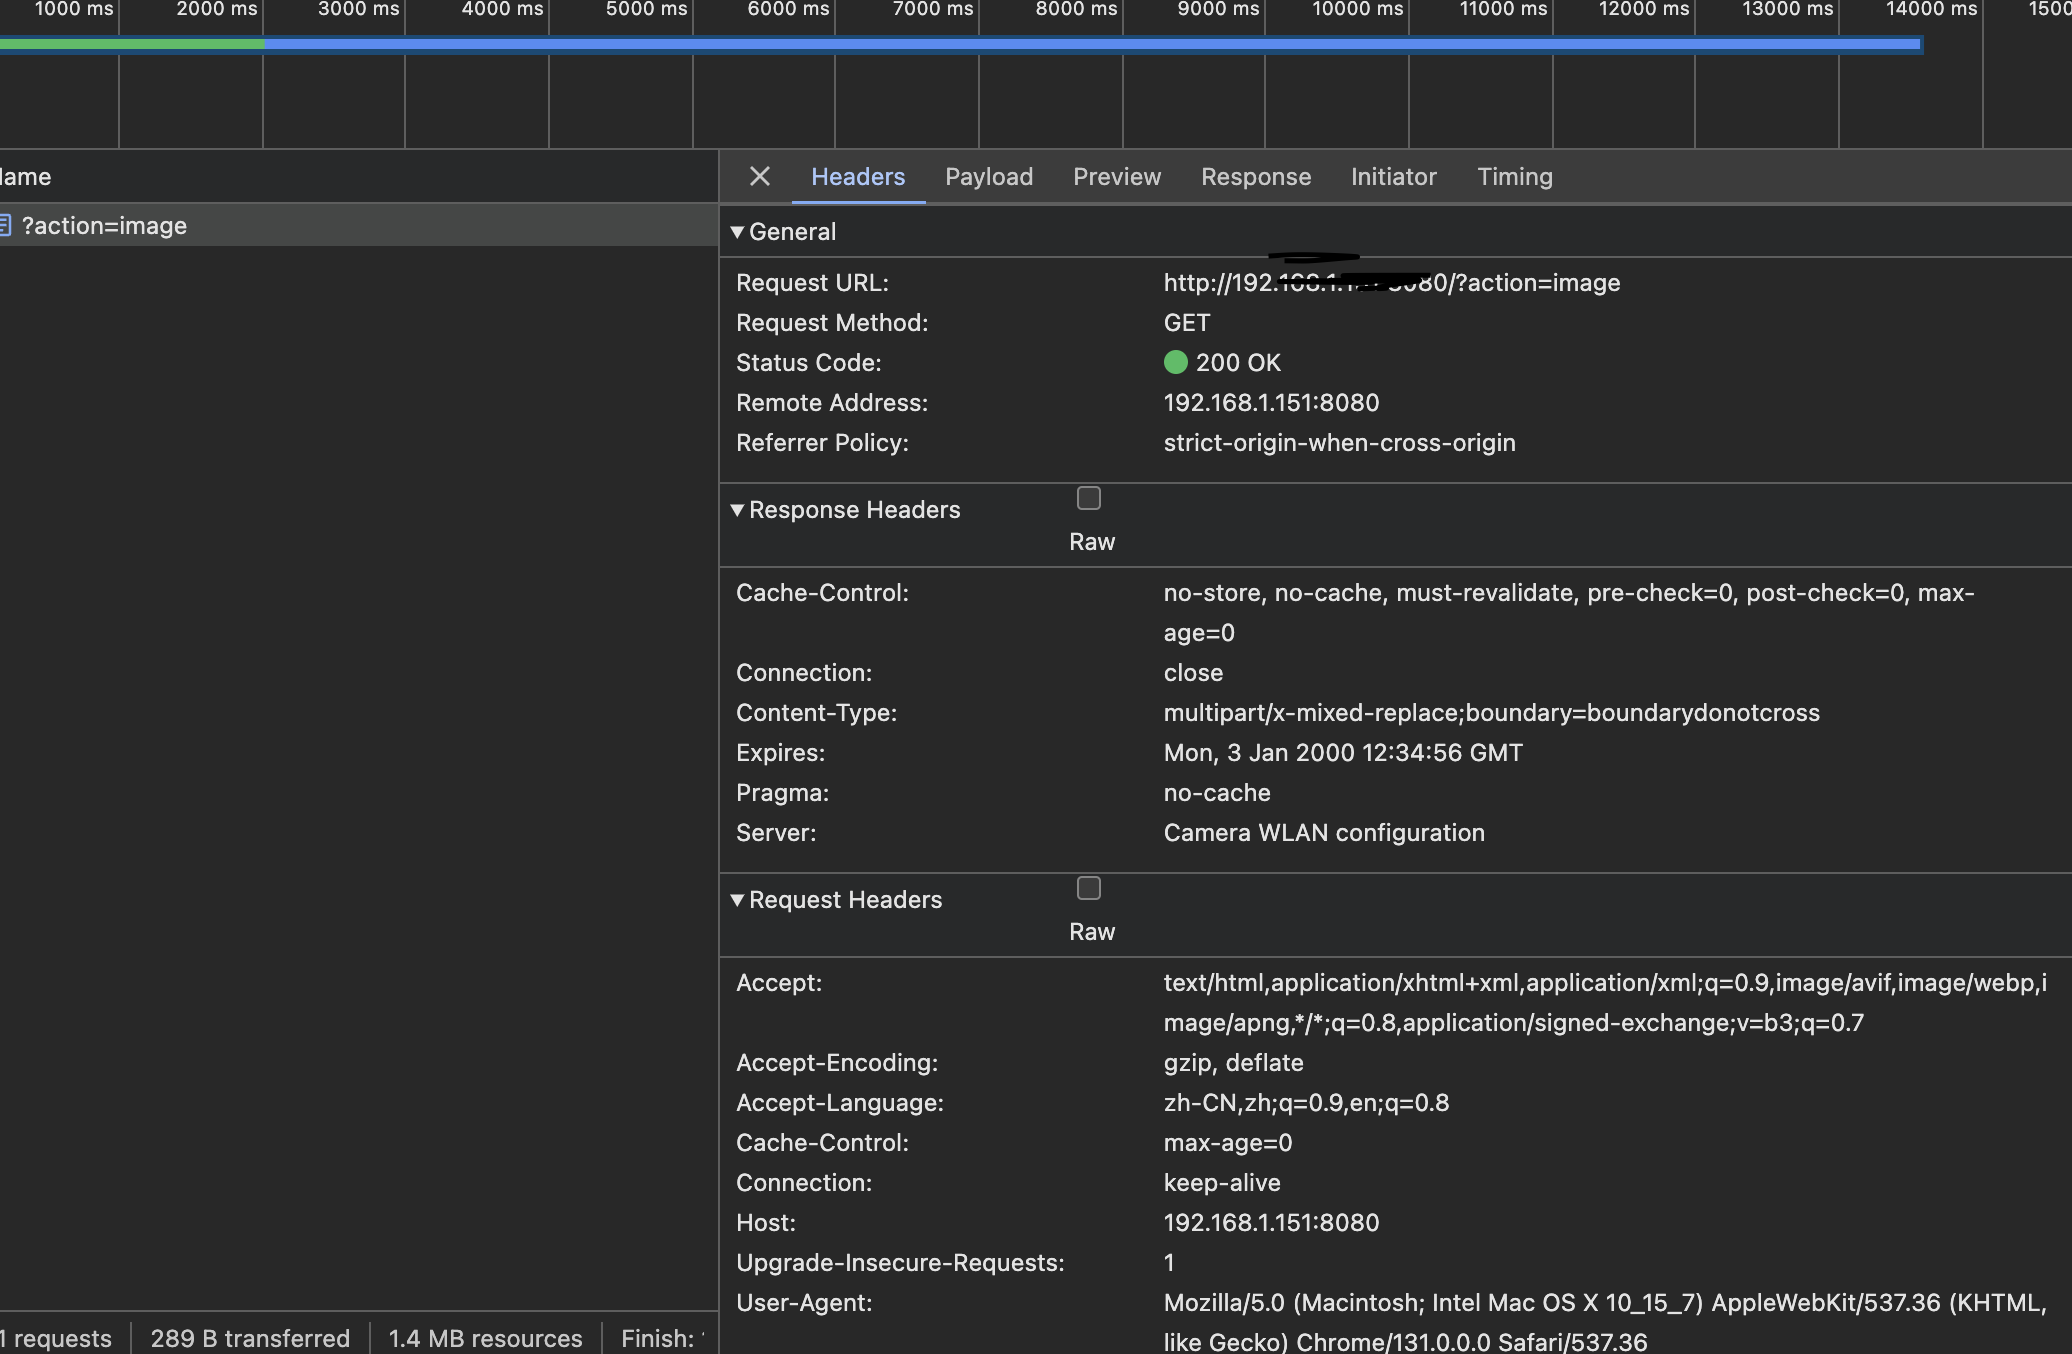Click the request bar in the timeline overview
Screen dimensions: 2072x1354
click(960, 44)
